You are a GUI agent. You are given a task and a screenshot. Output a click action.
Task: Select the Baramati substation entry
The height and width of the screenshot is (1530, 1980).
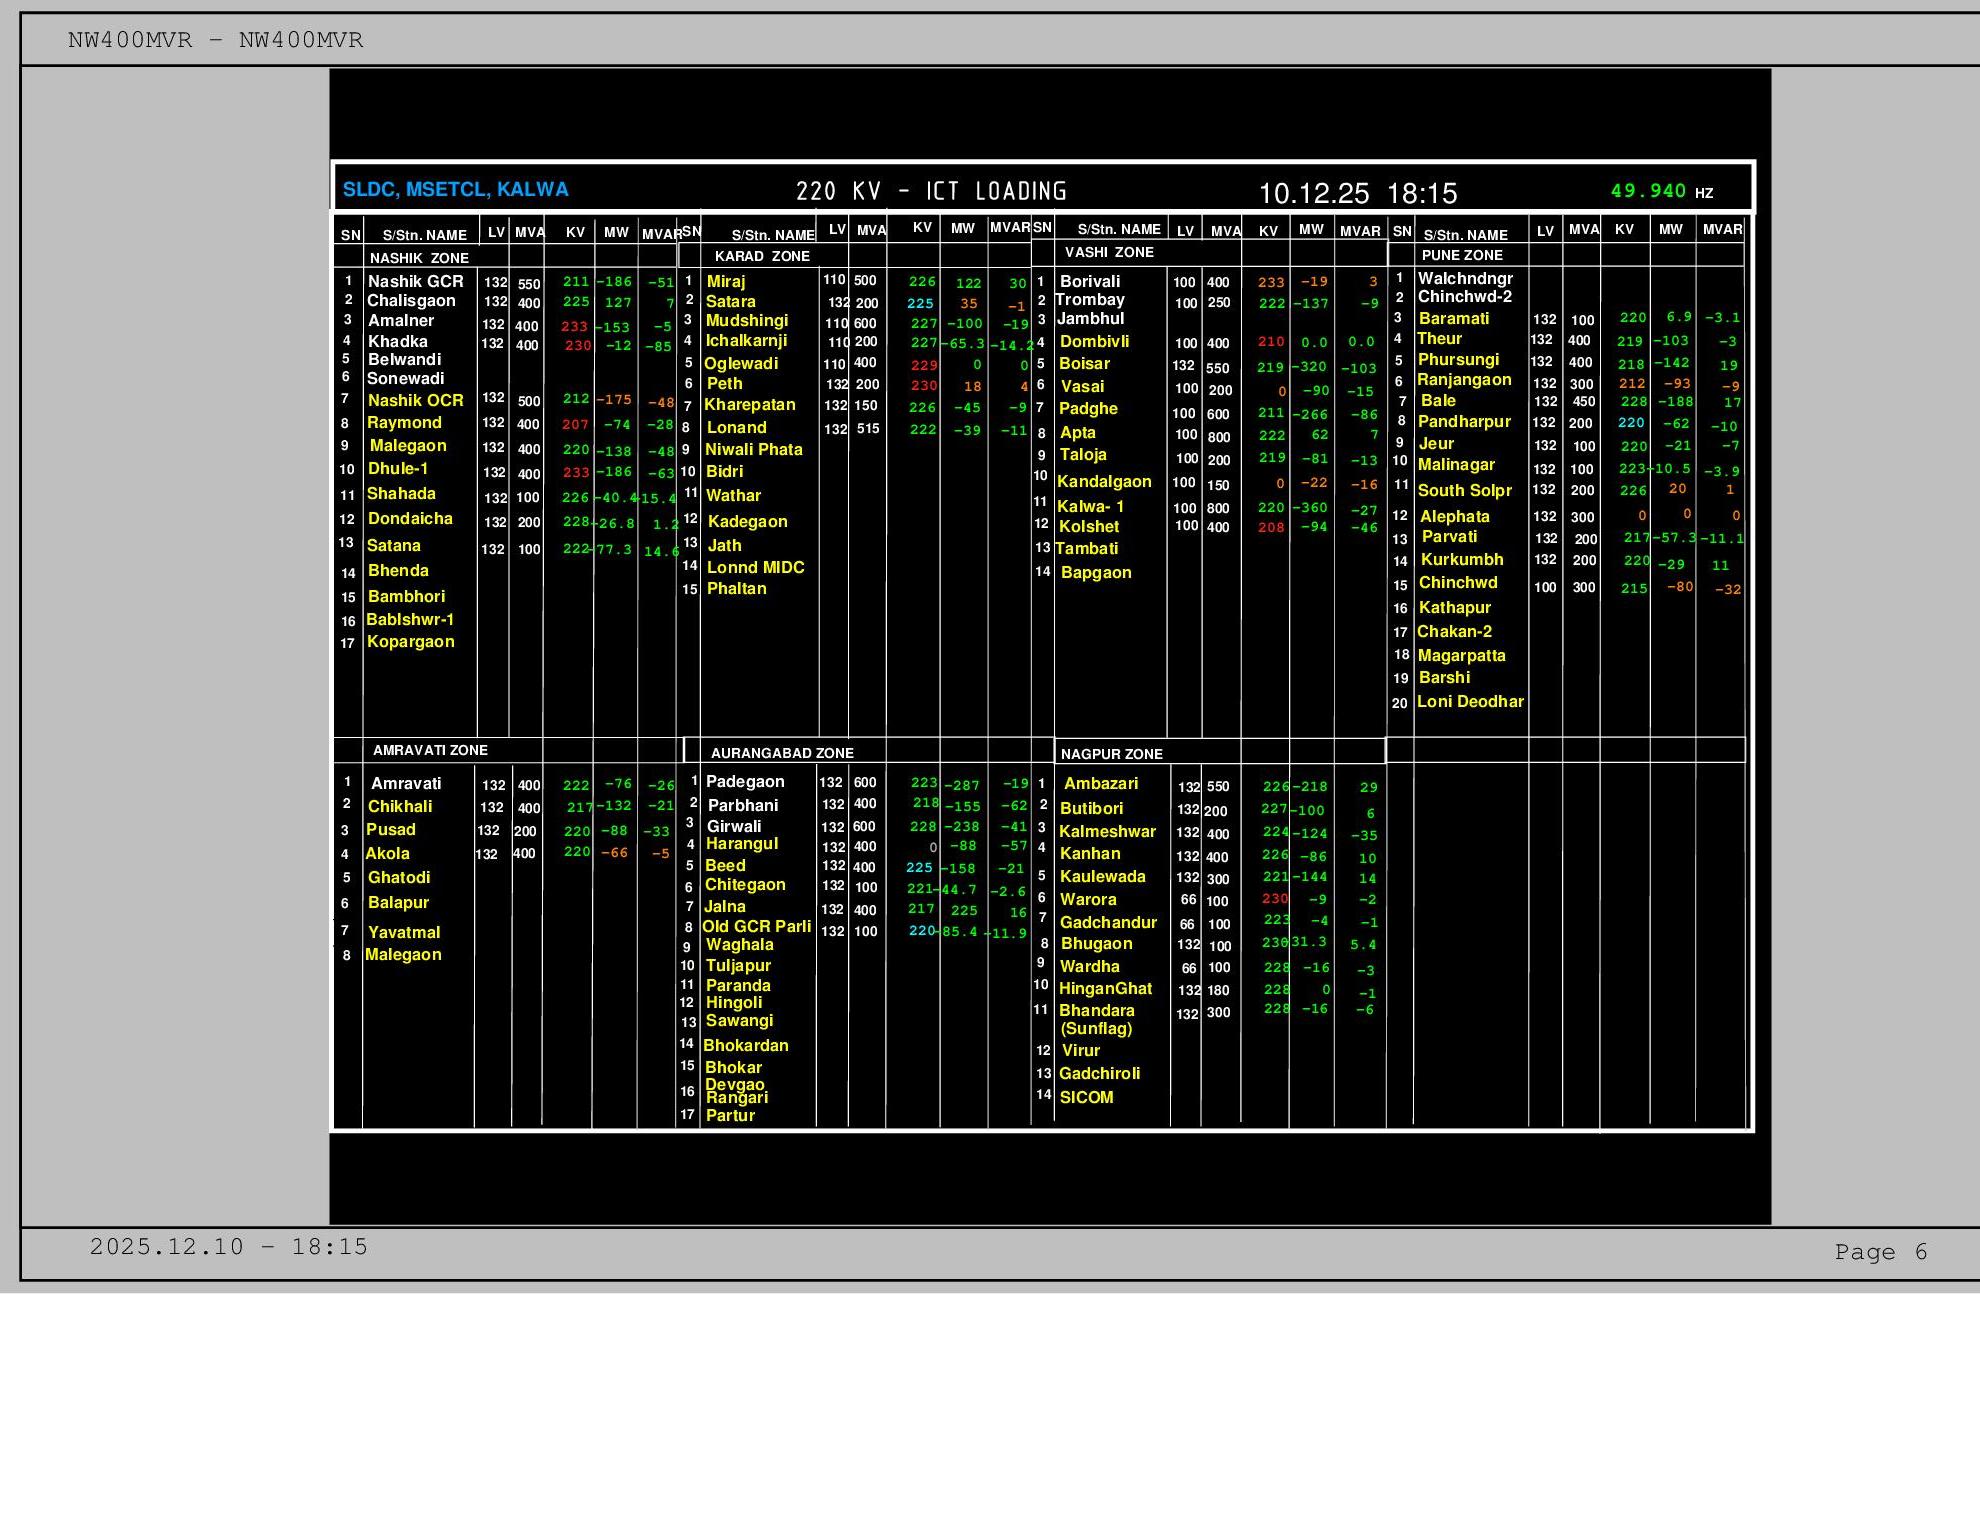[1453, 319]
